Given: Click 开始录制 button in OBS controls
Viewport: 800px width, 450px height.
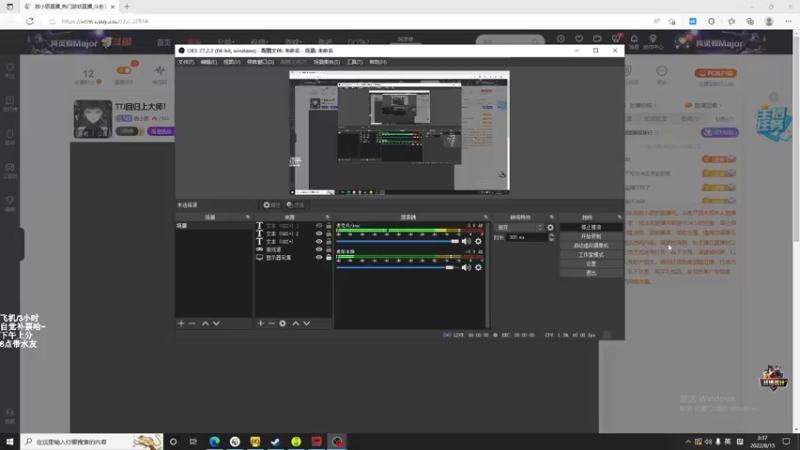Looking at the screenshot, I should click(591, 237).
